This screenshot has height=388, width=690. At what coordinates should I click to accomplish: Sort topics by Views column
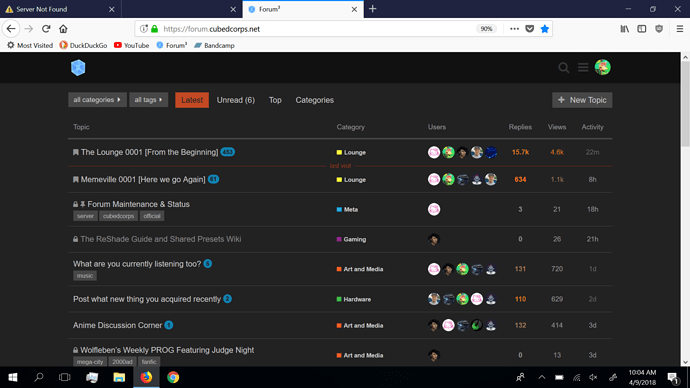point(557,127)
